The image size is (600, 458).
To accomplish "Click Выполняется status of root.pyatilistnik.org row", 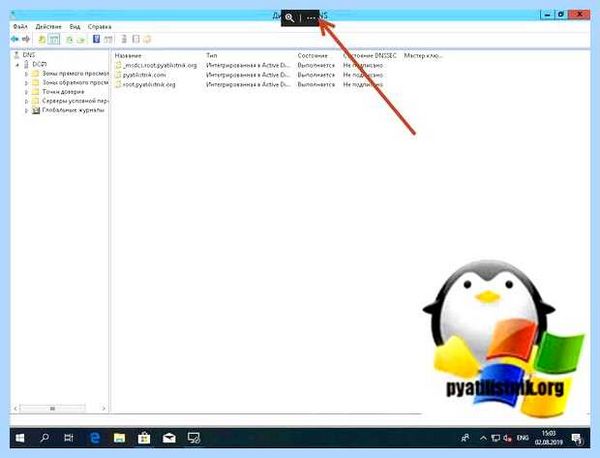I will [316, 85].
